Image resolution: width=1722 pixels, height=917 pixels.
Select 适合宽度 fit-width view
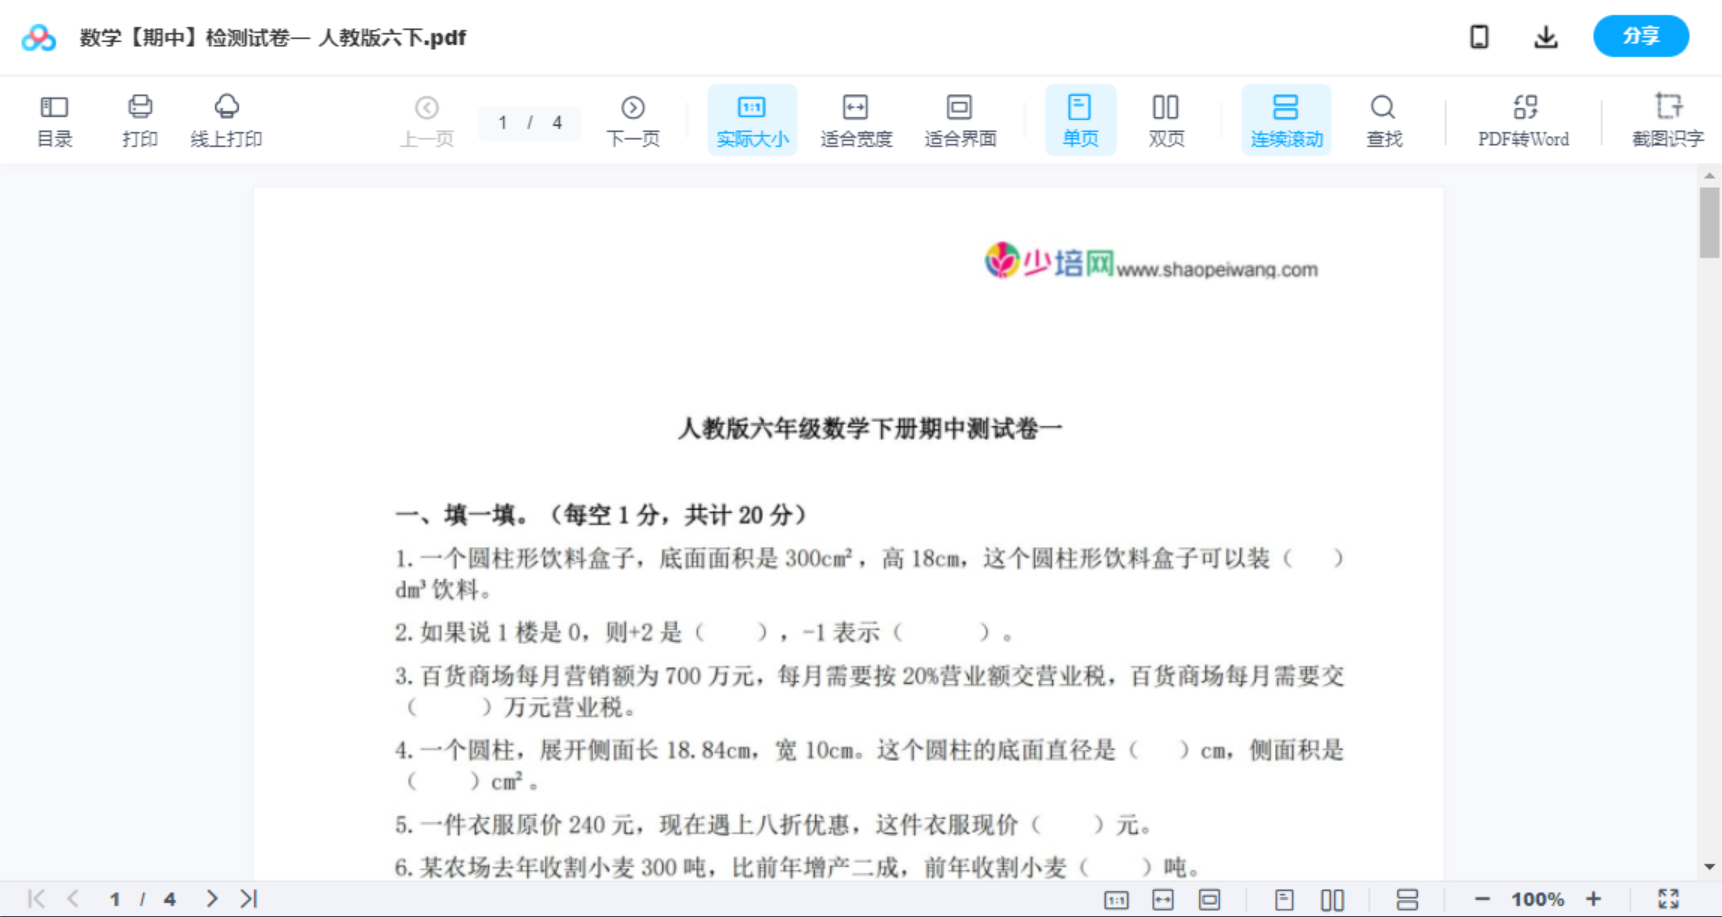[856, 119]
